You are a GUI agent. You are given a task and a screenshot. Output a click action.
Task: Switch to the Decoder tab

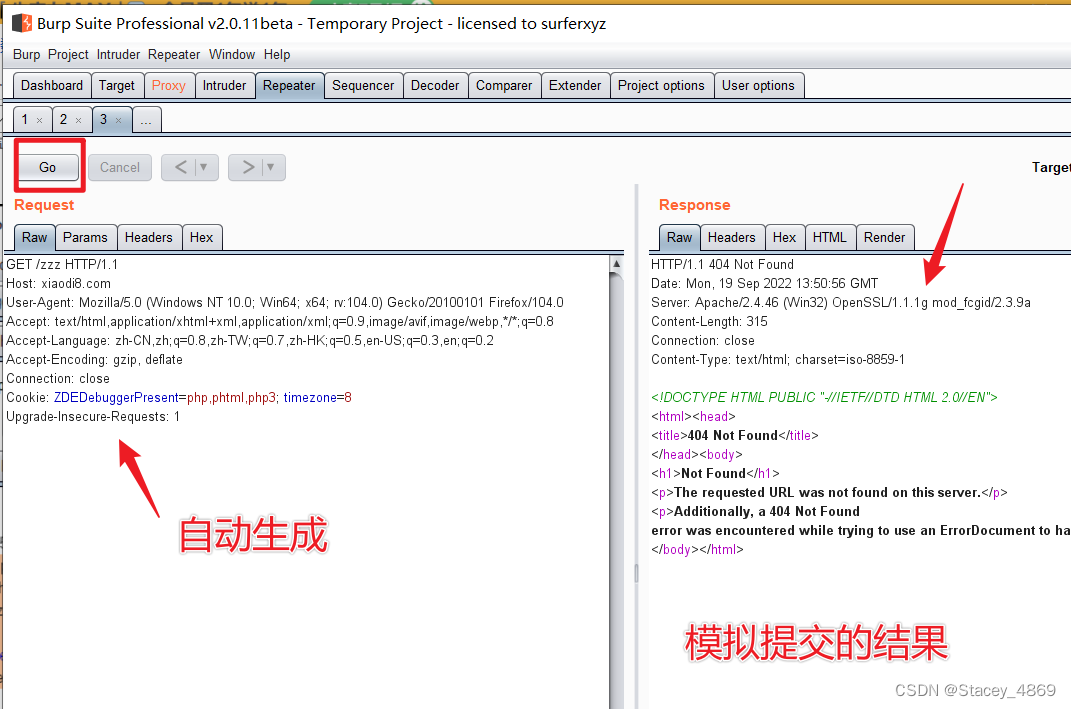435,85
